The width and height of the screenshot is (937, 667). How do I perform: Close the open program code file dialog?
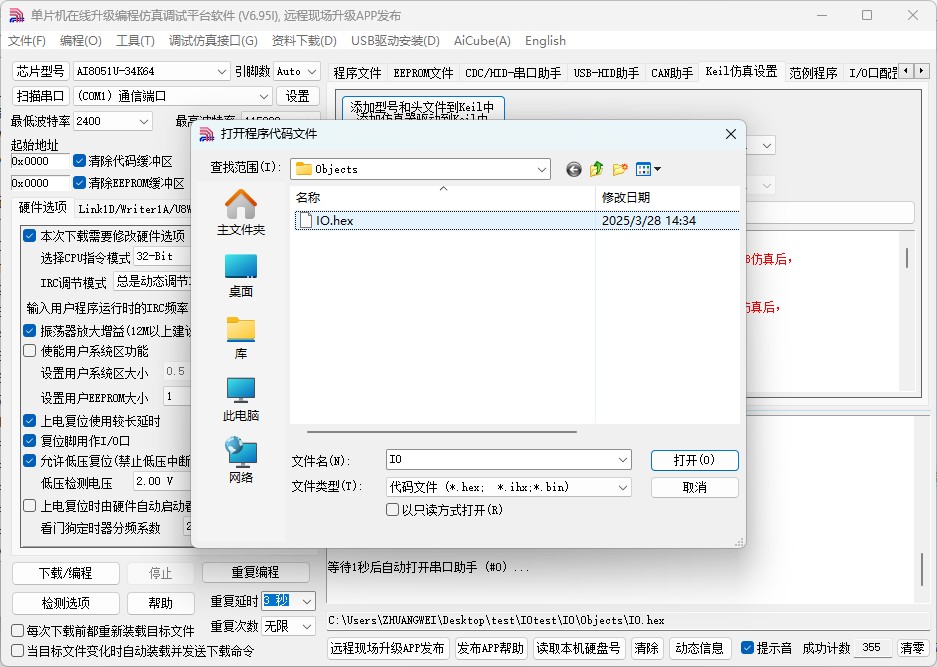tap(731, 134)
